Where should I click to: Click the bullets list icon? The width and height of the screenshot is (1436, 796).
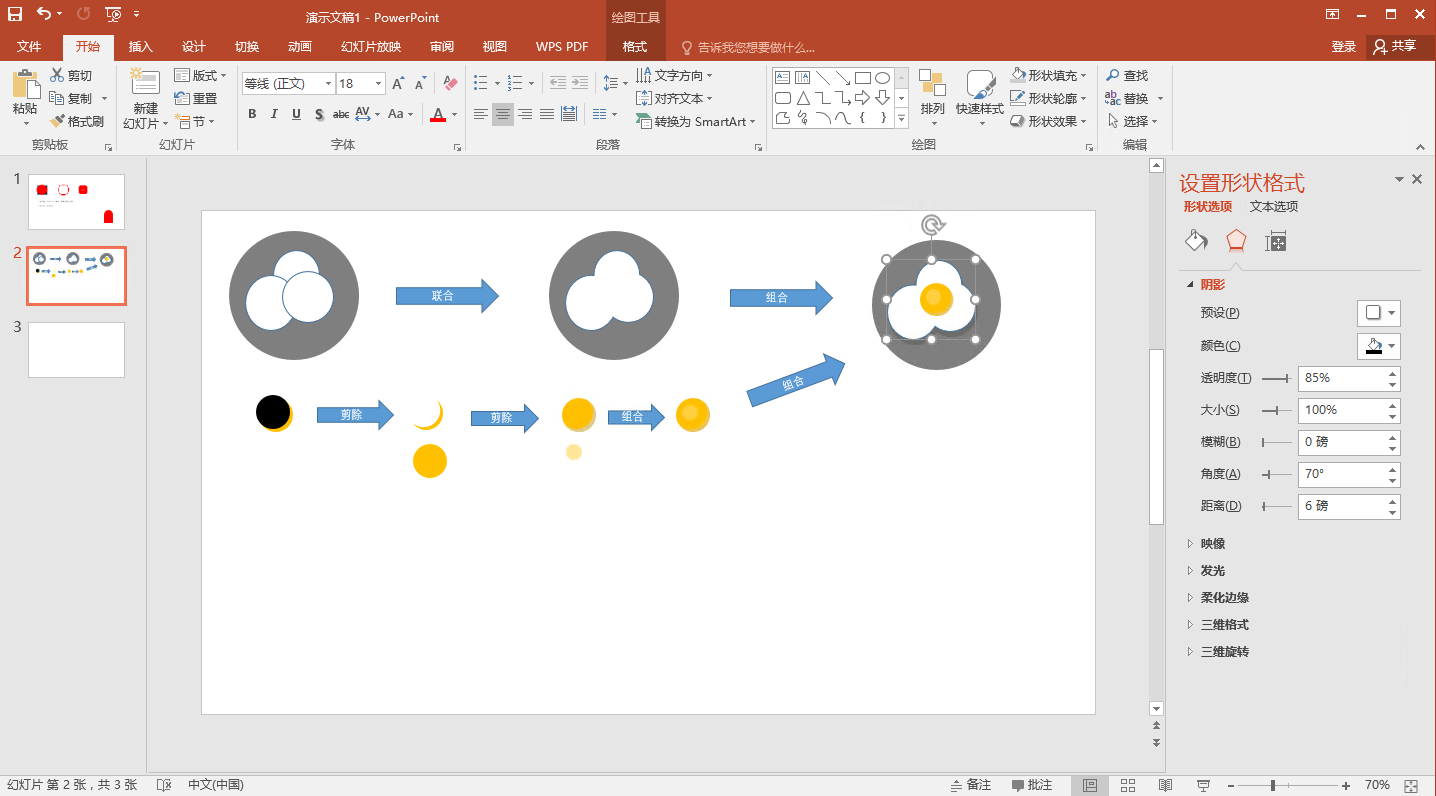pyautogui.click(x=481, y=83)
